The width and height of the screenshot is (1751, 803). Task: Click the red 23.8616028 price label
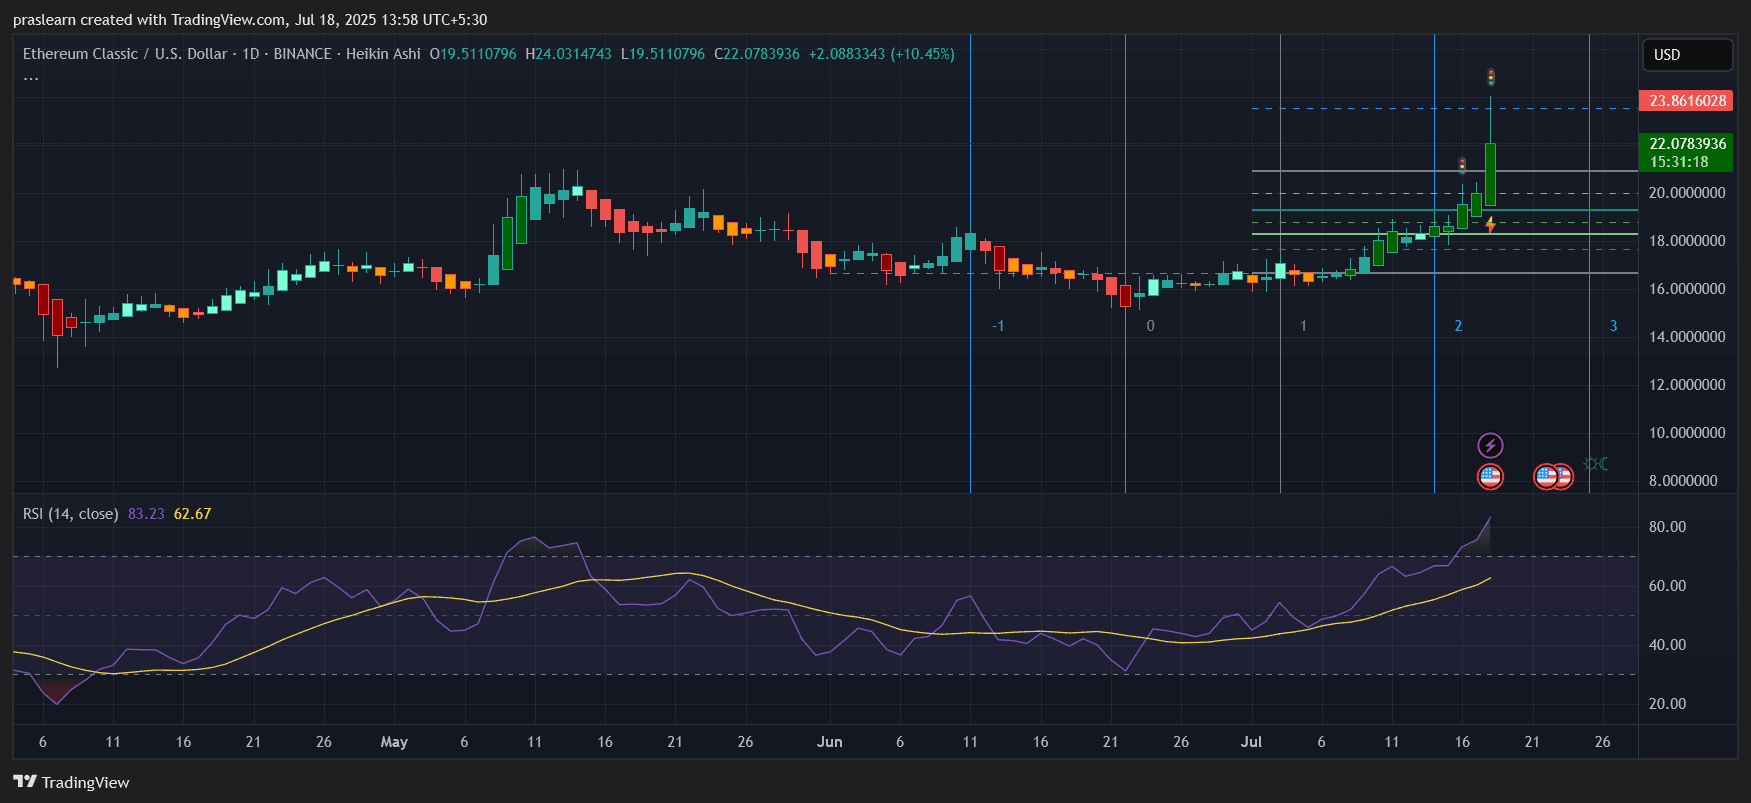(1687, 101)
